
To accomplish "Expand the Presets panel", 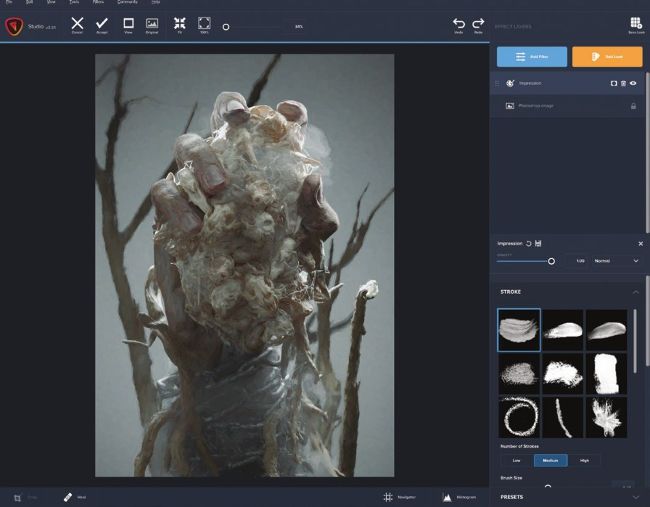I will click(636, 496).
